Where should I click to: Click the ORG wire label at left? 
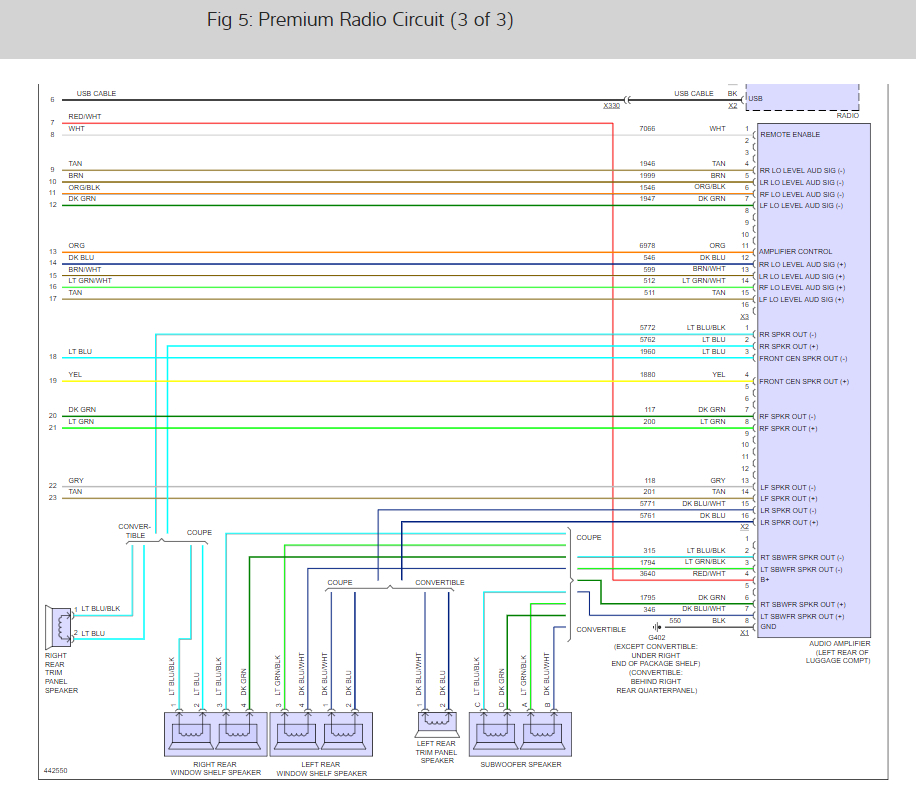[76, 246]
